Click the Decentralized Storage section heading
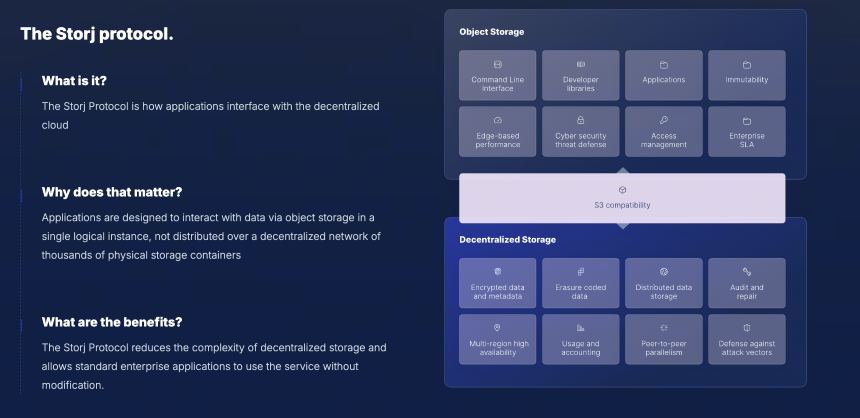Screen dimensions: 860x418 (x=507, y=240)
